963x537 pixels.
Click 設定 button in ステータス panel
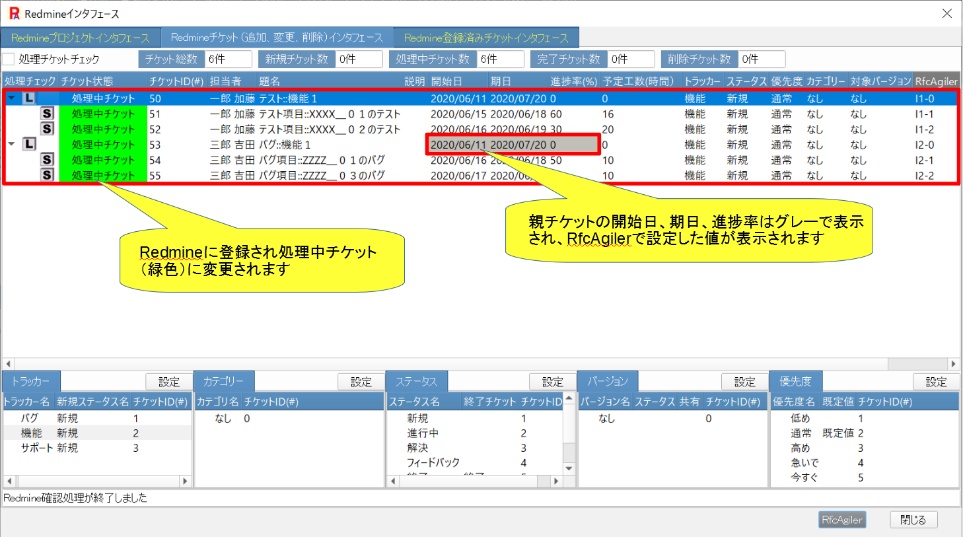(x=553, y=382)
